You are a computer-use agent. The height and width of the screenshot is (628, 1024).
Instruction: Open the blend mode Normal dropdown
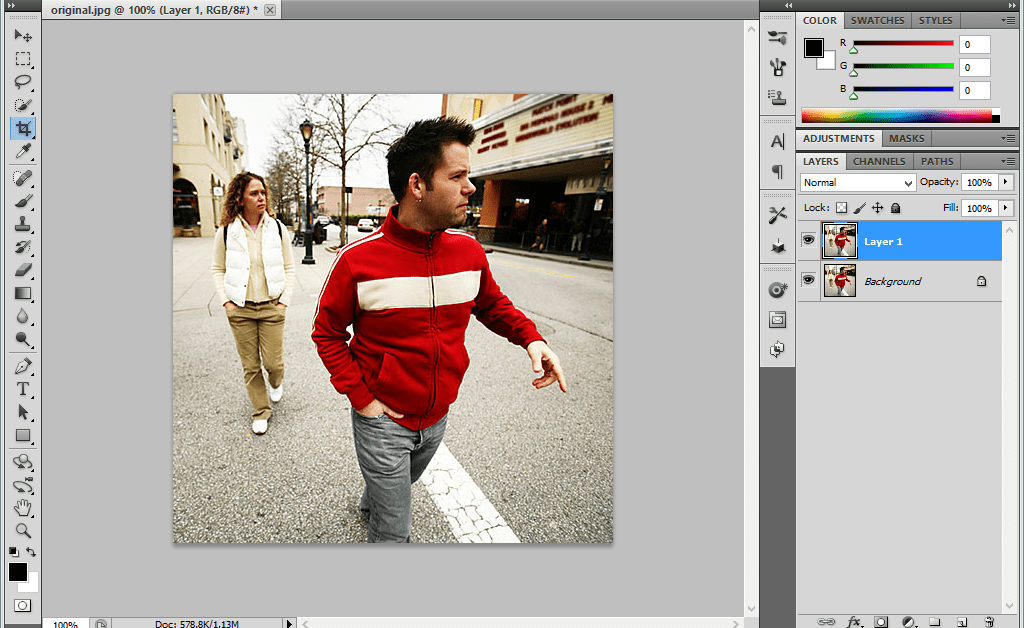(857, 183)
